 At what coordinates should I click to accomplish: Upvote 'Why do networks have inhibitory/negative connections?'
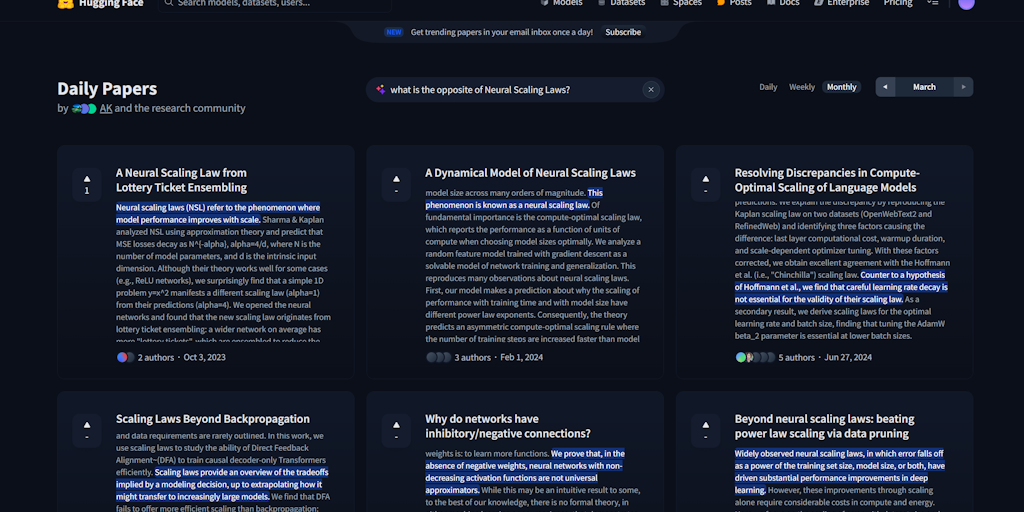[x=396, y=430]
